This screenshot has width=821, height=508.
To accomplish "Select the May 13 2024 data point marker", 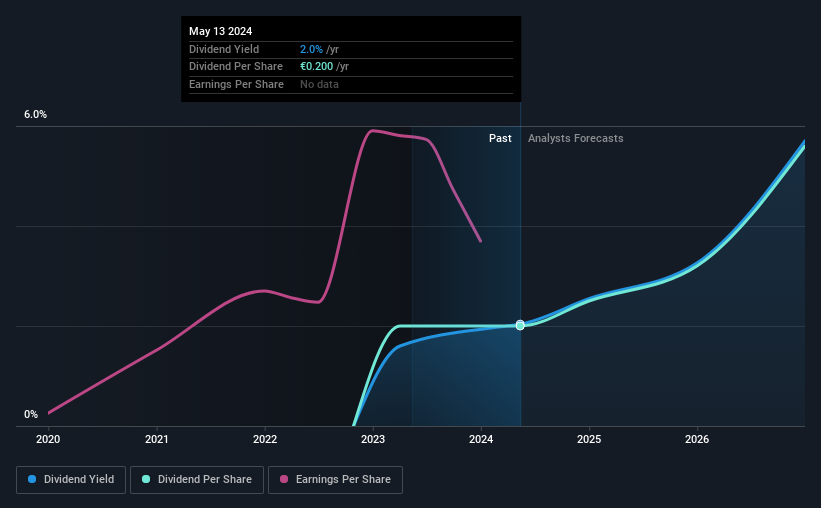I will click(520, 325).
